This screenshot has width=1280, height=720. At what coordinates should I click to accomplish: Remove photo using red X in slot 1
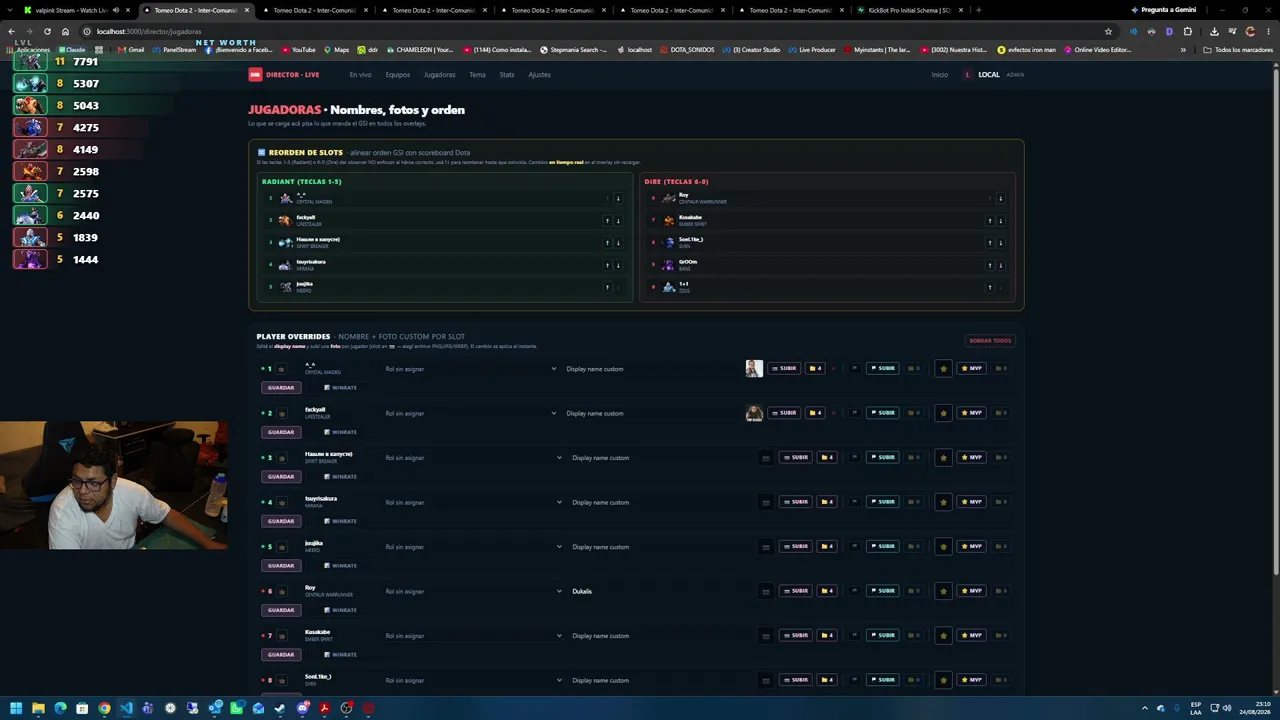point(833,368)
